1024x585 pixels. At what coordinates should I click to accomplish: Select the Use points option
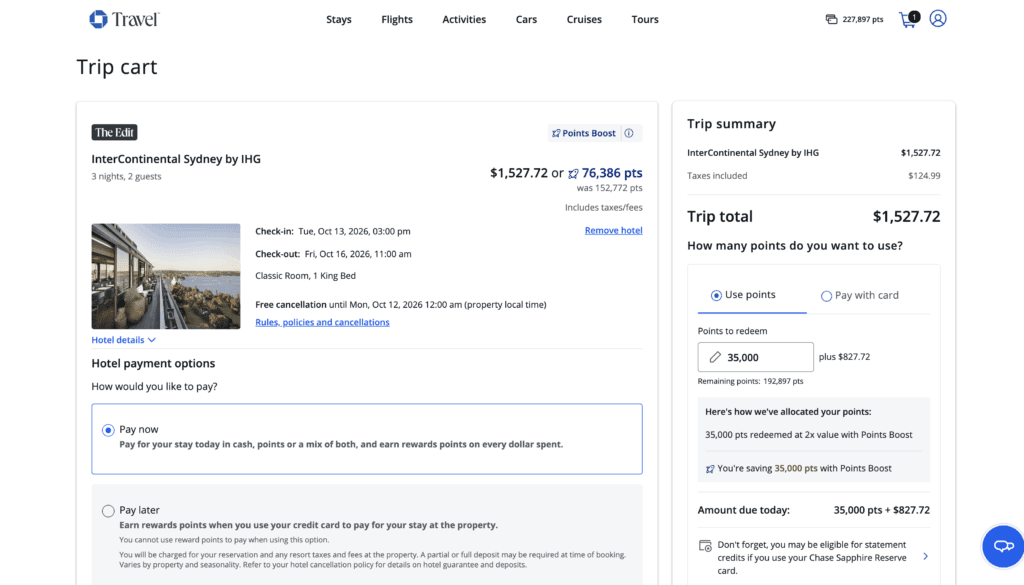[716, 295]
